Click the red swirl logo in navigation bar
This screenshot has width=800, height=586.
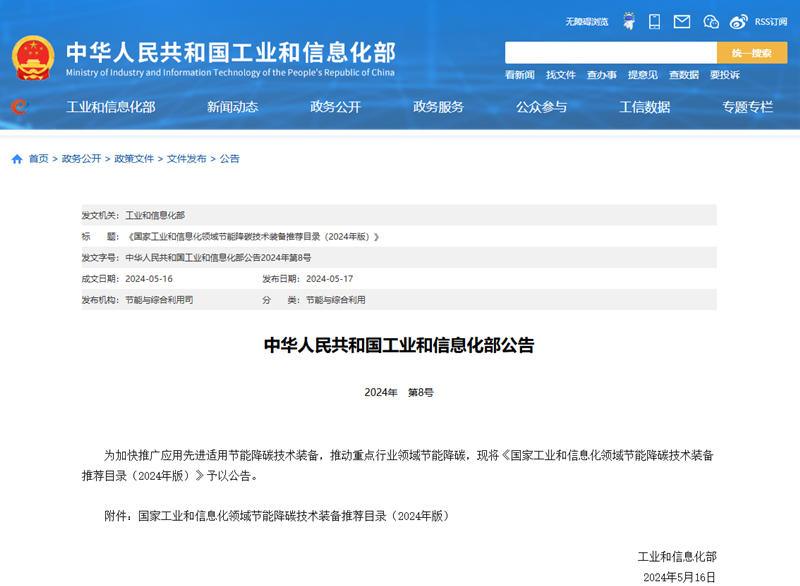point(19,107)
